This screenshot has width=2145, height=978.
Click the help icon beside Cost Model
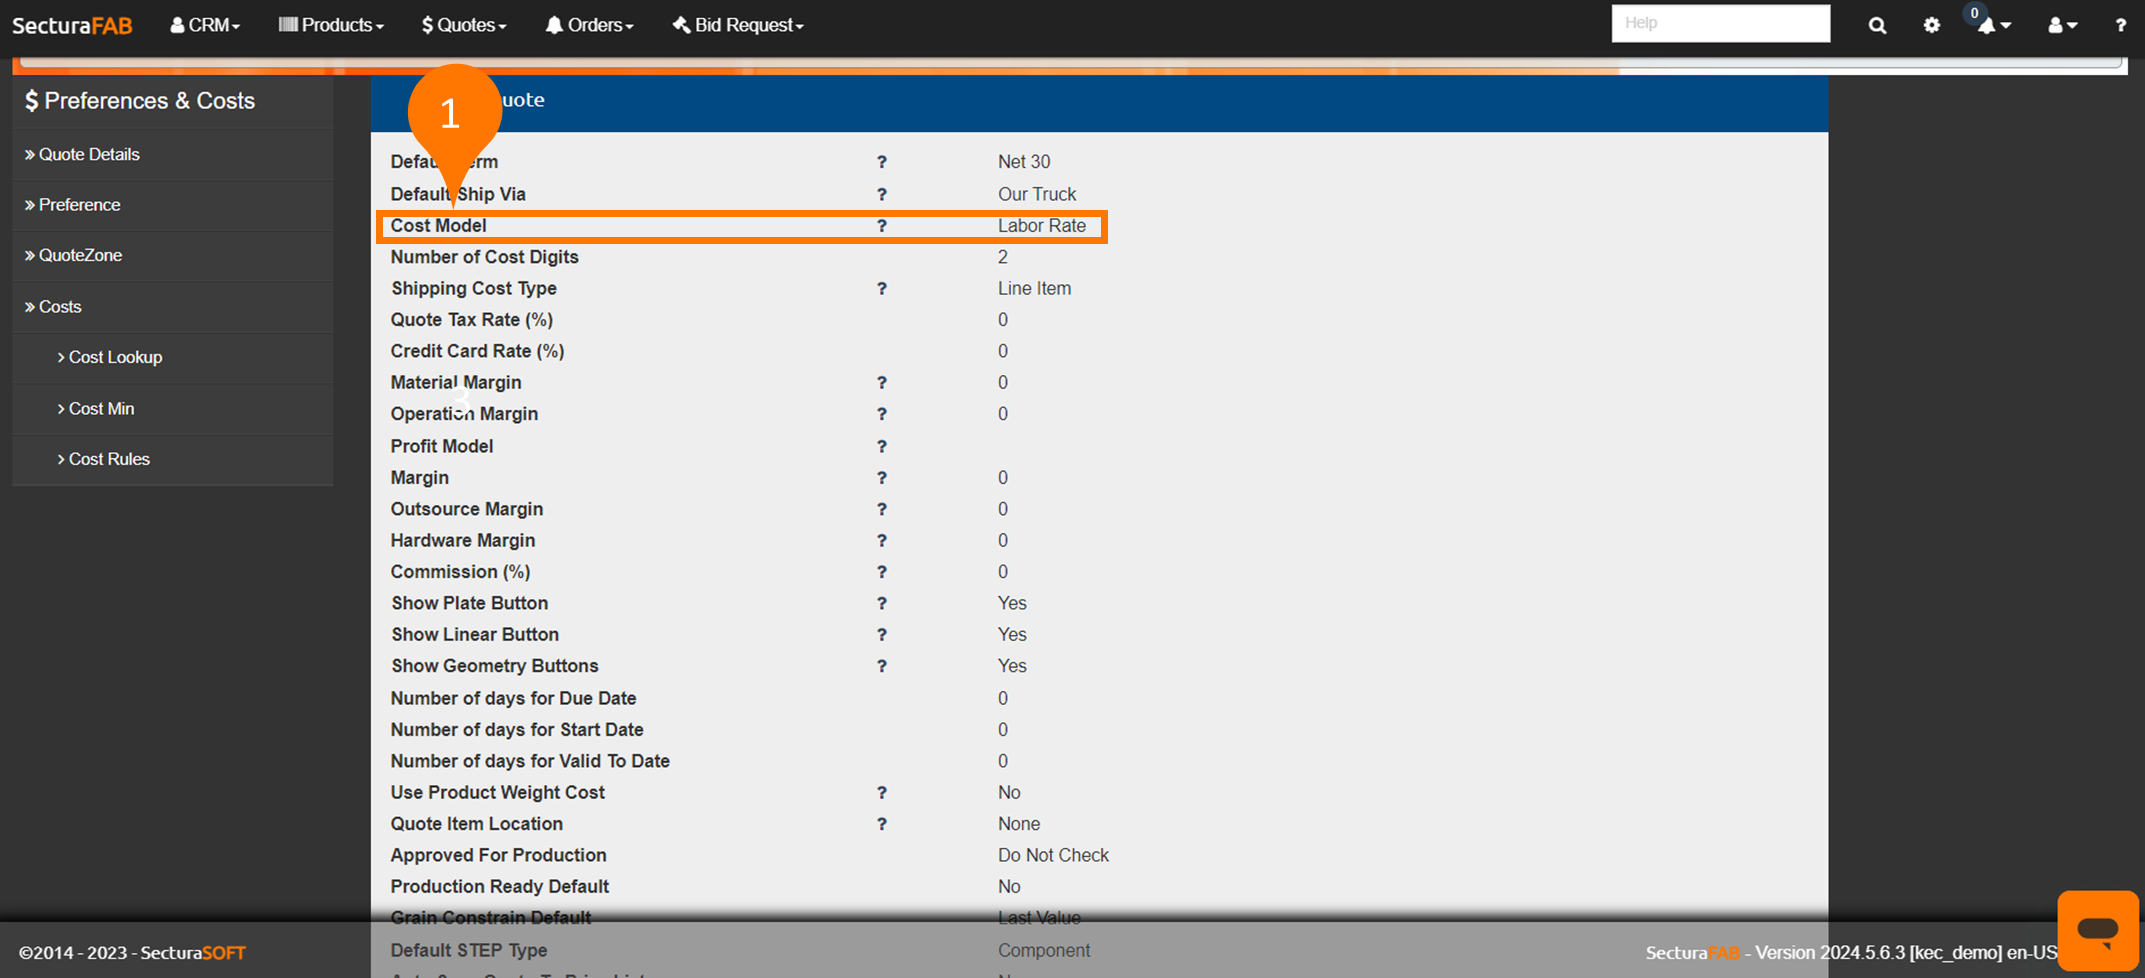[x=881, y=226]
